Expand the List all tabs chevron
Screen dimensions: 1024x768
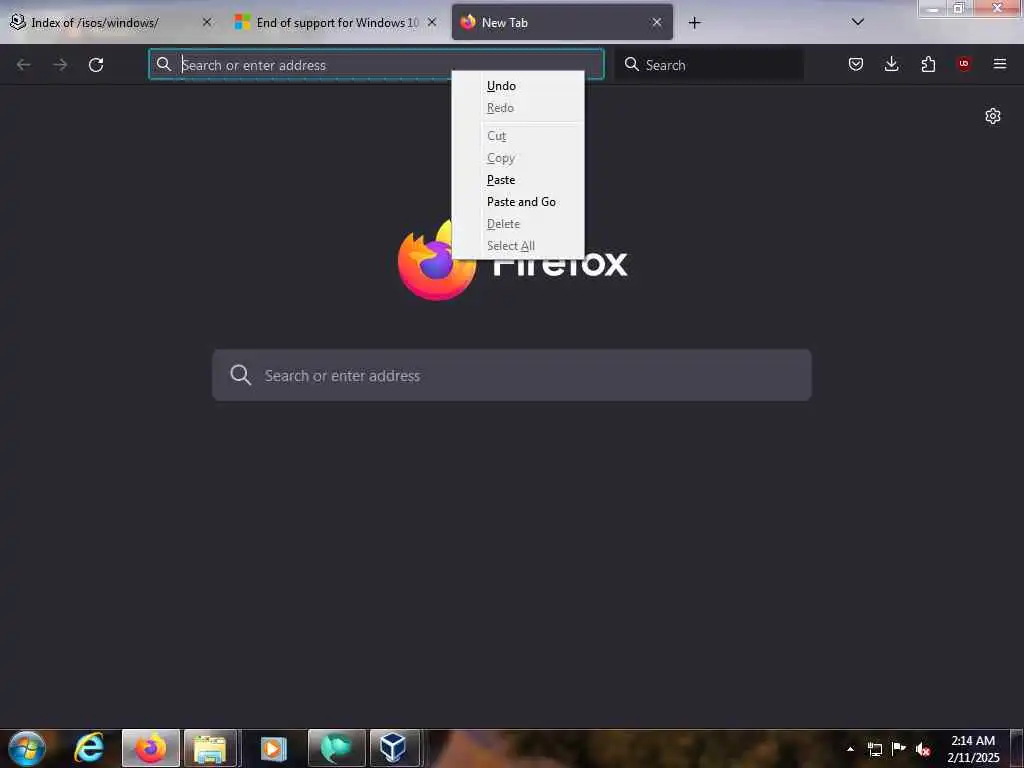(x=858, y=22)
